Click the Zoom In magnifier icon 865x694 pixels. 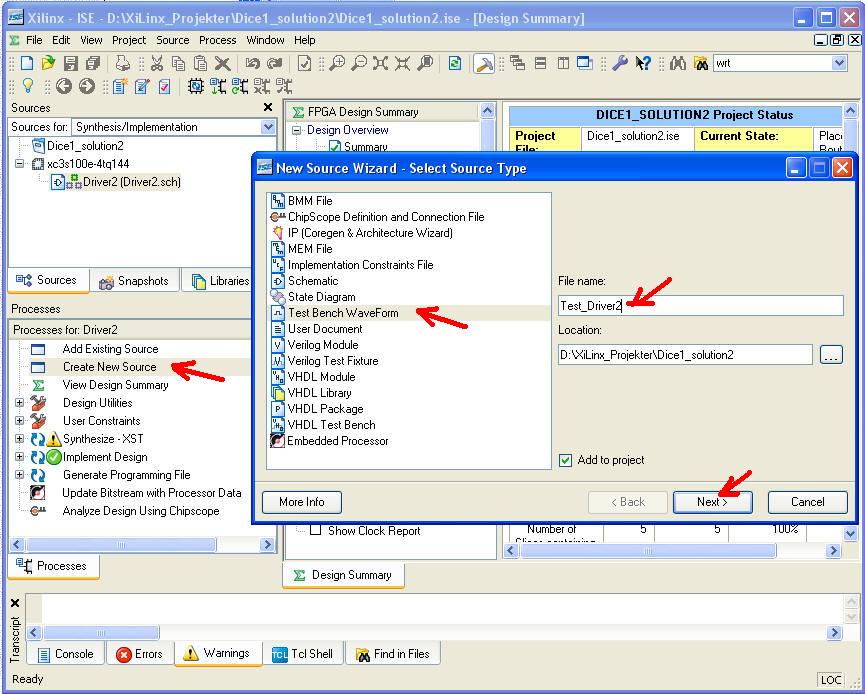(337, 63)
